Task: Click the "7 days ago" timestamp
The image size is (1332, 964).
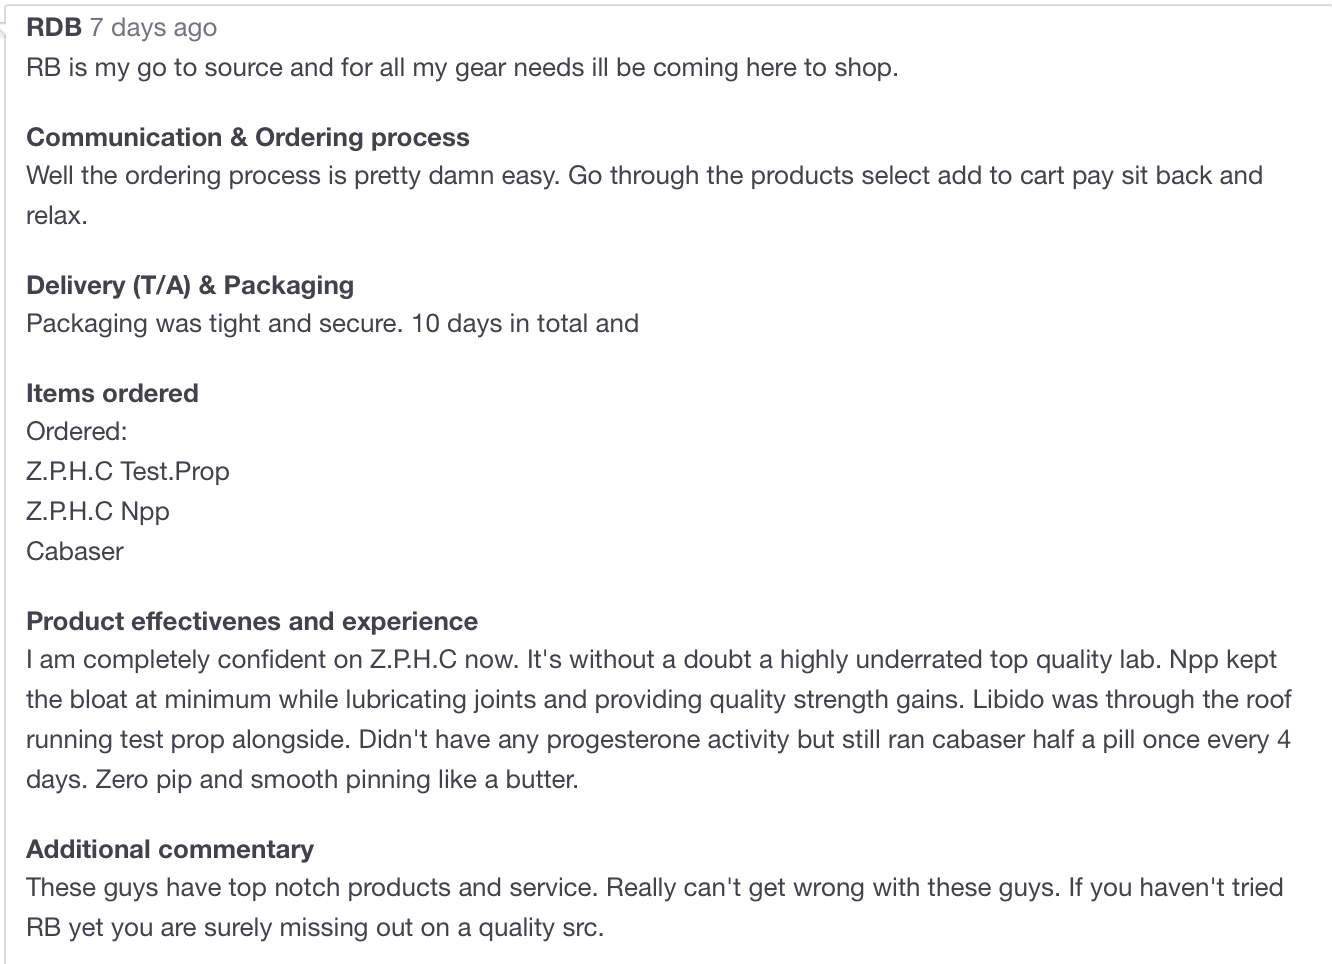Action: (x=153, y=27)
